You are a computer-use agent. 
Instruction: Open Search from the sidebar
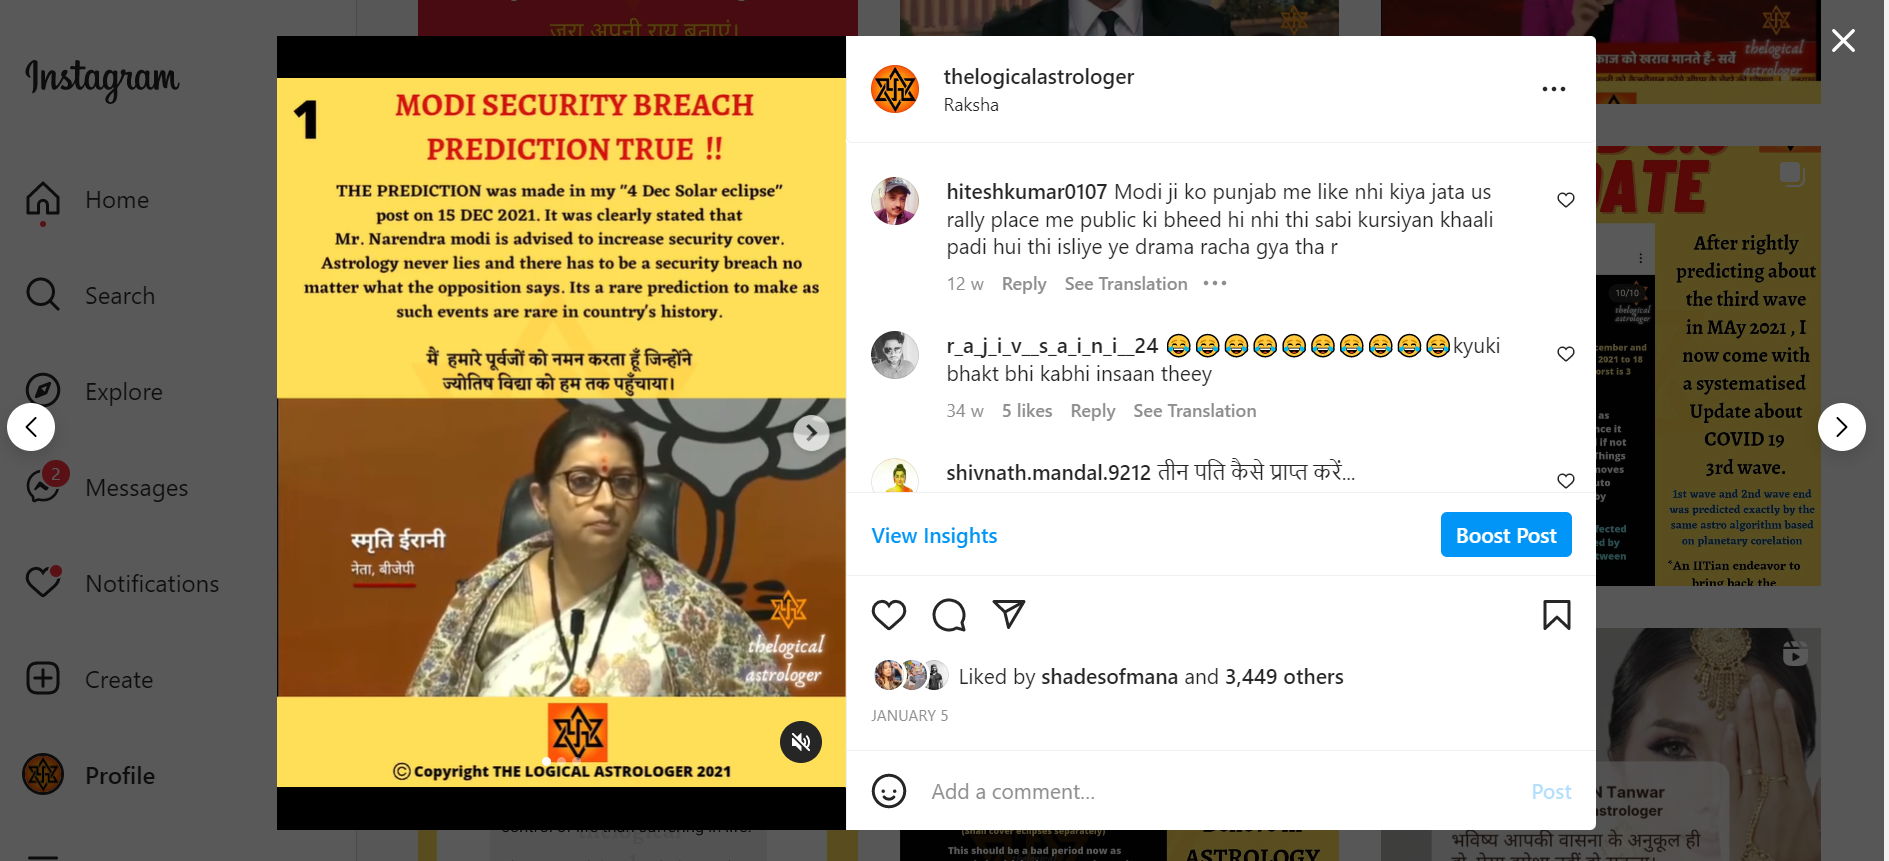pos(91,295)
